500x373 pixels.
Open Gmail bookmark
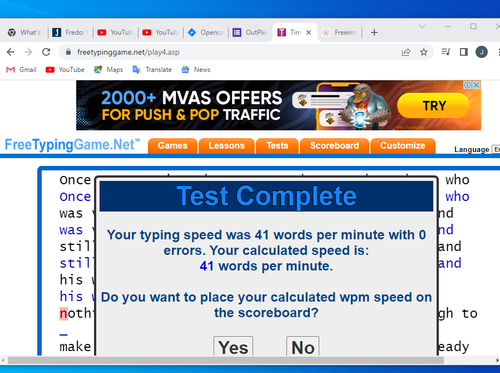pos(21,70)
